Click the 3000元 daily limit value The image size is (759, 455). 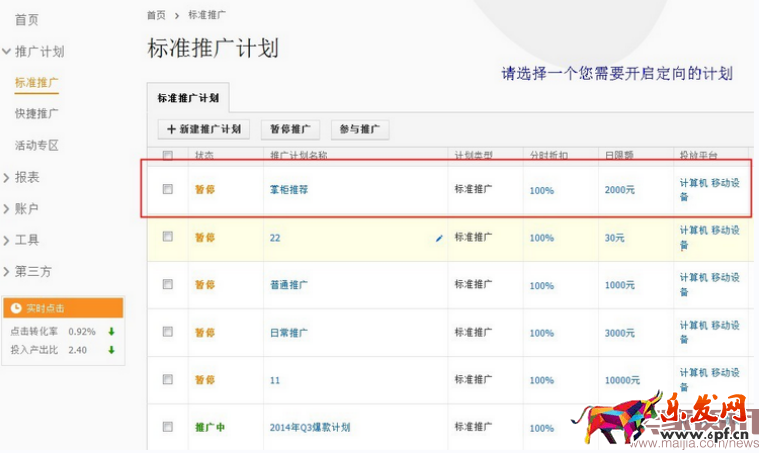point(620,333)
